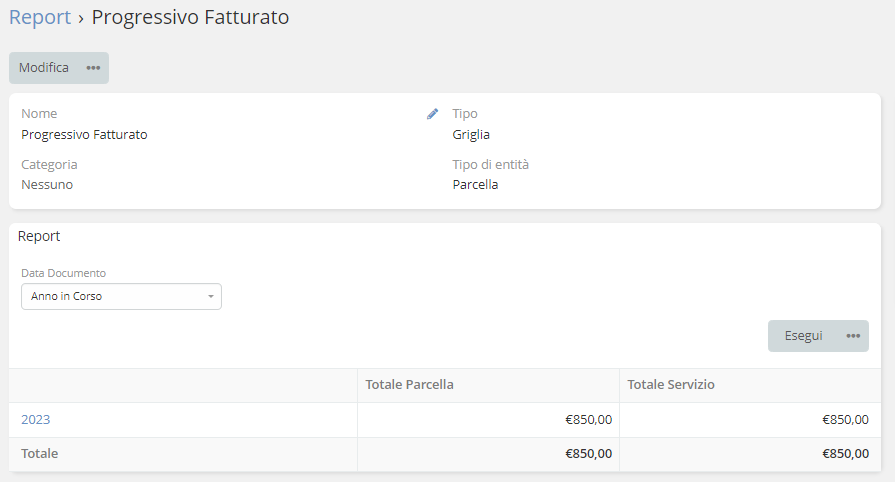Screen dimensions: 895x482
Task: Click the Tipo di entità value Parcella
Action: 475,185
